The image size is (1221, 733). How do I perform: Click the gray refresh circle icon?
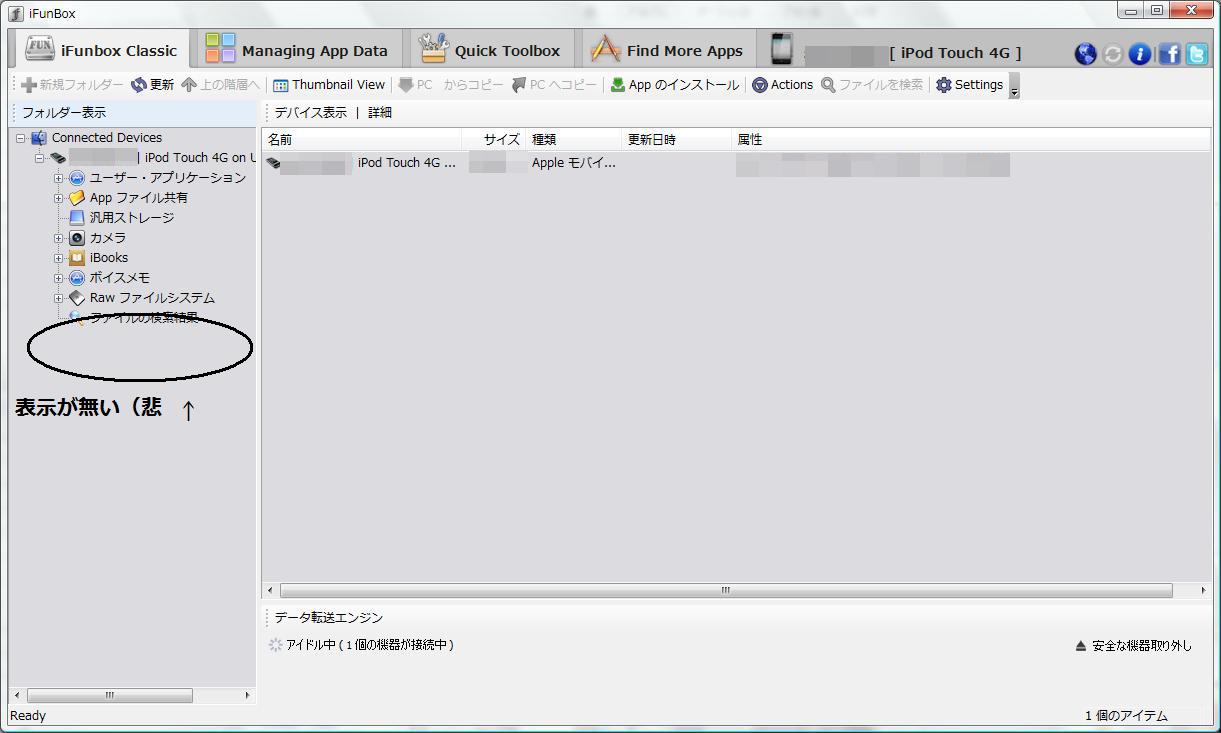point(1112,54)
